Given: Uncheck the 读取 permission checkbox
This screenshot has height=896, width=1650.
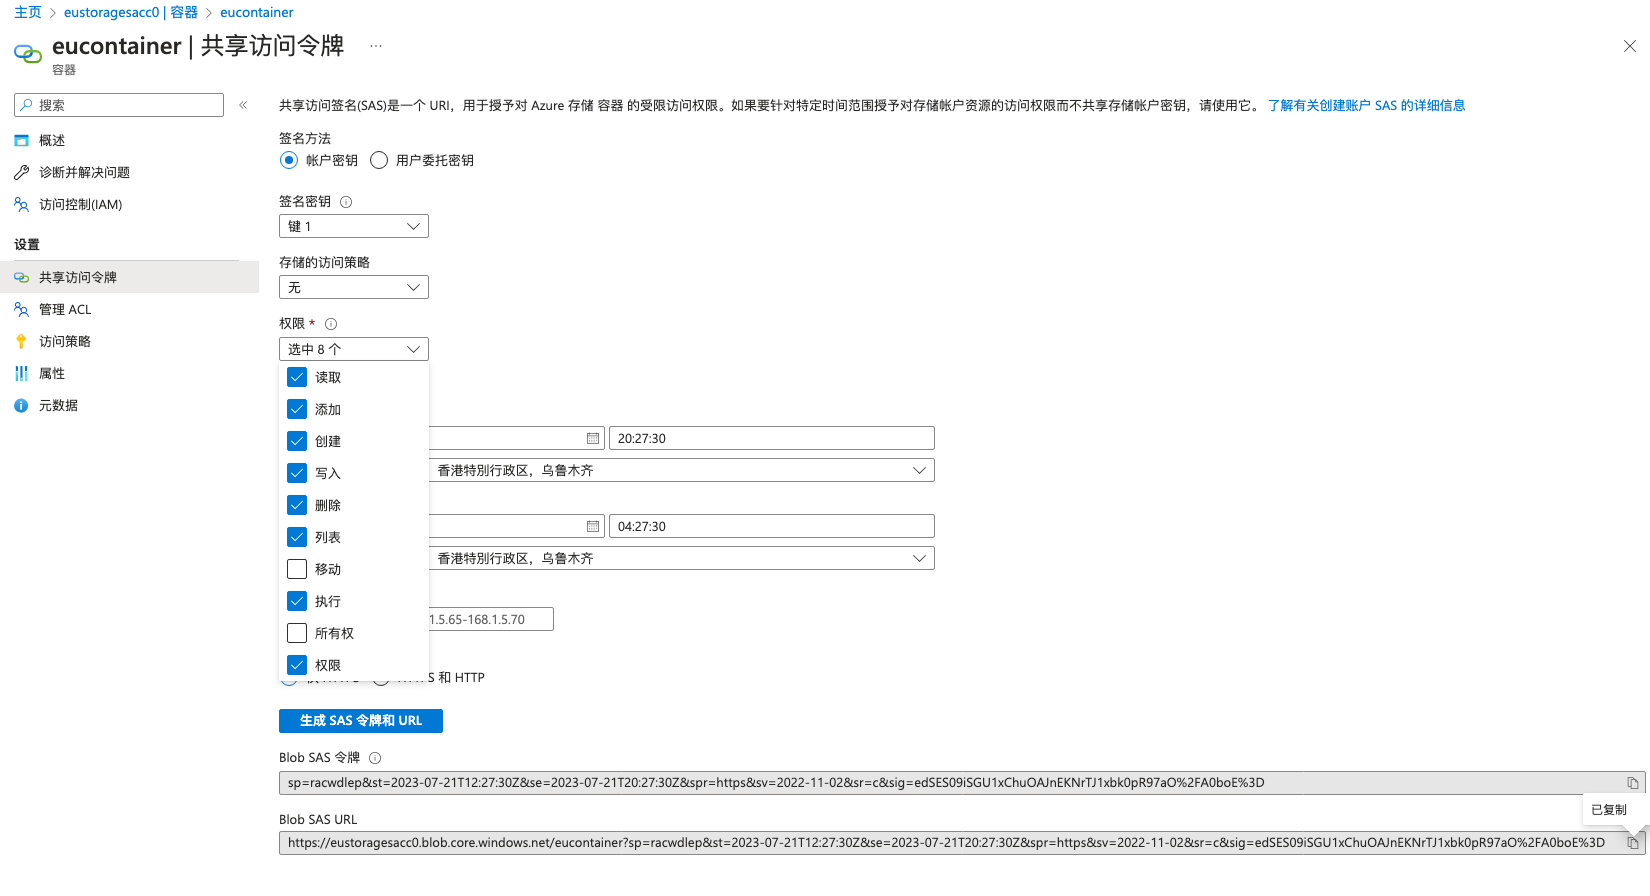Looking at the screenshot, I should point(297,377).
